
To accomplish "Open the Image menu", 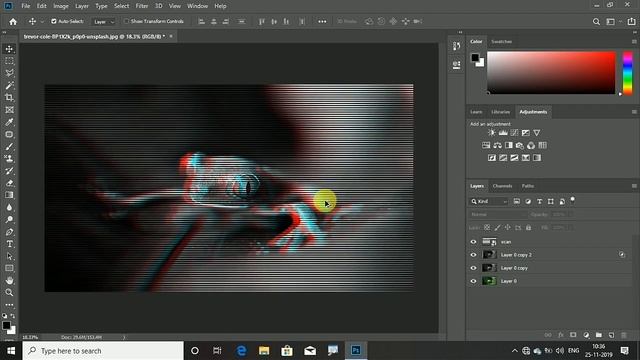I will pos(61,6).
